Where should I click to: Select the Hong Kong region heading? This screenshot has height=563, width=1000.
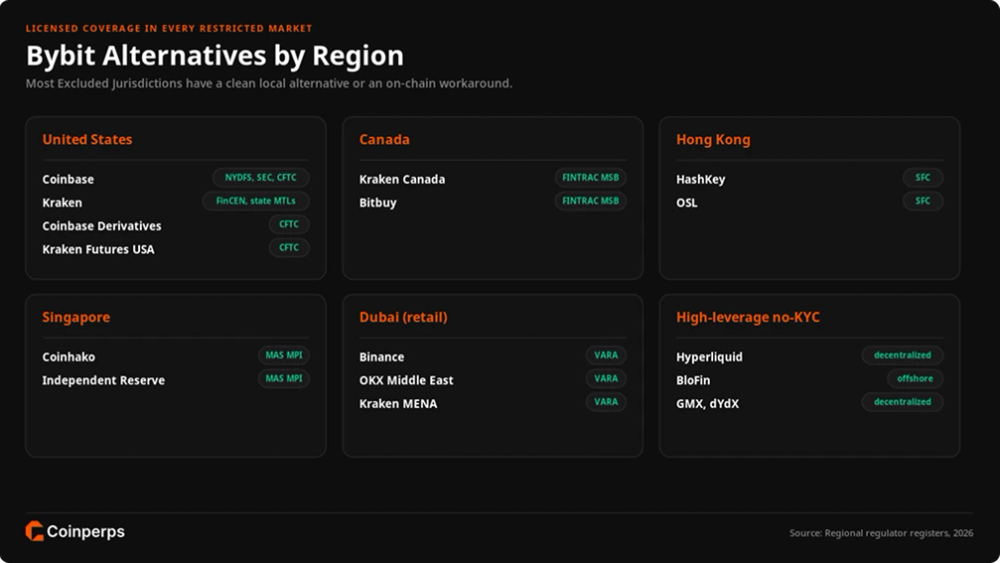pyautogui.click(x=713, y=140)
